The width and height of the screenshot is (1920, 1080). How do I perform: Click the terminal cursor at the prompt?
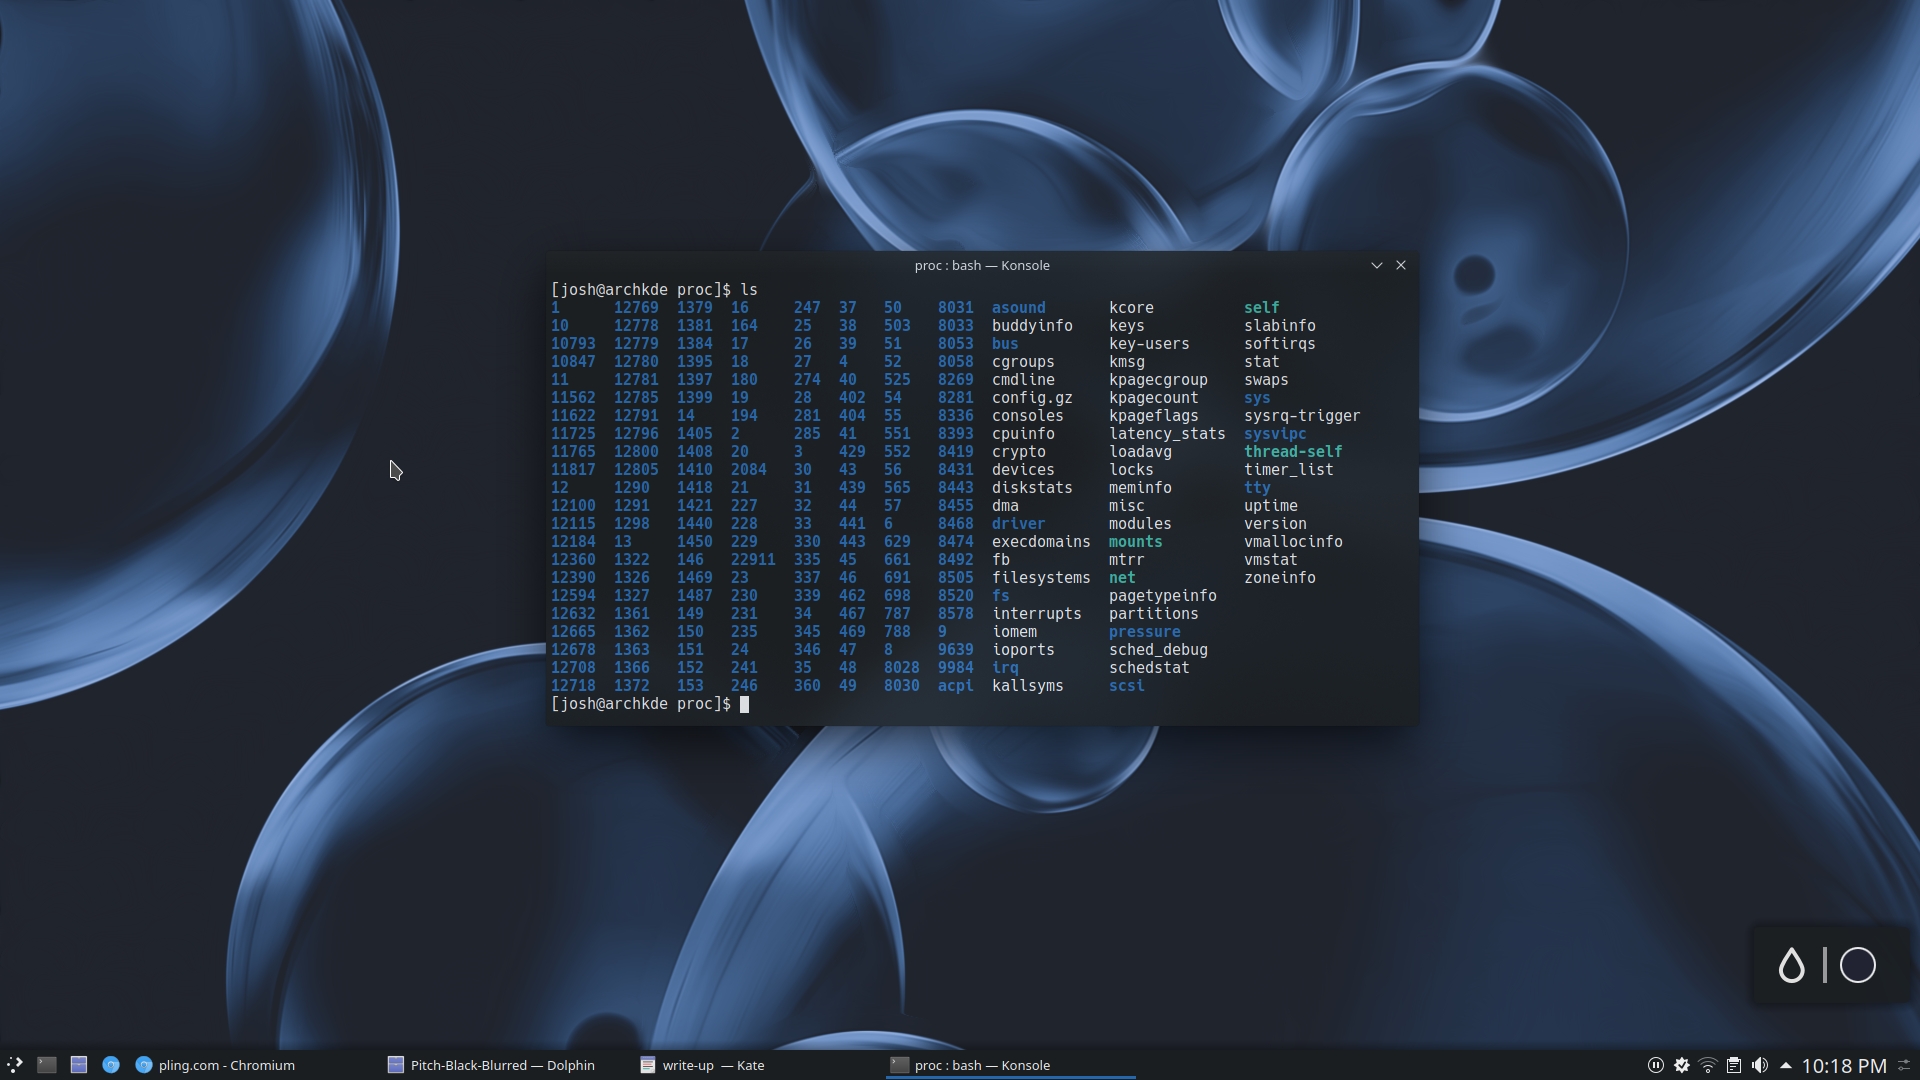point(744,704)
